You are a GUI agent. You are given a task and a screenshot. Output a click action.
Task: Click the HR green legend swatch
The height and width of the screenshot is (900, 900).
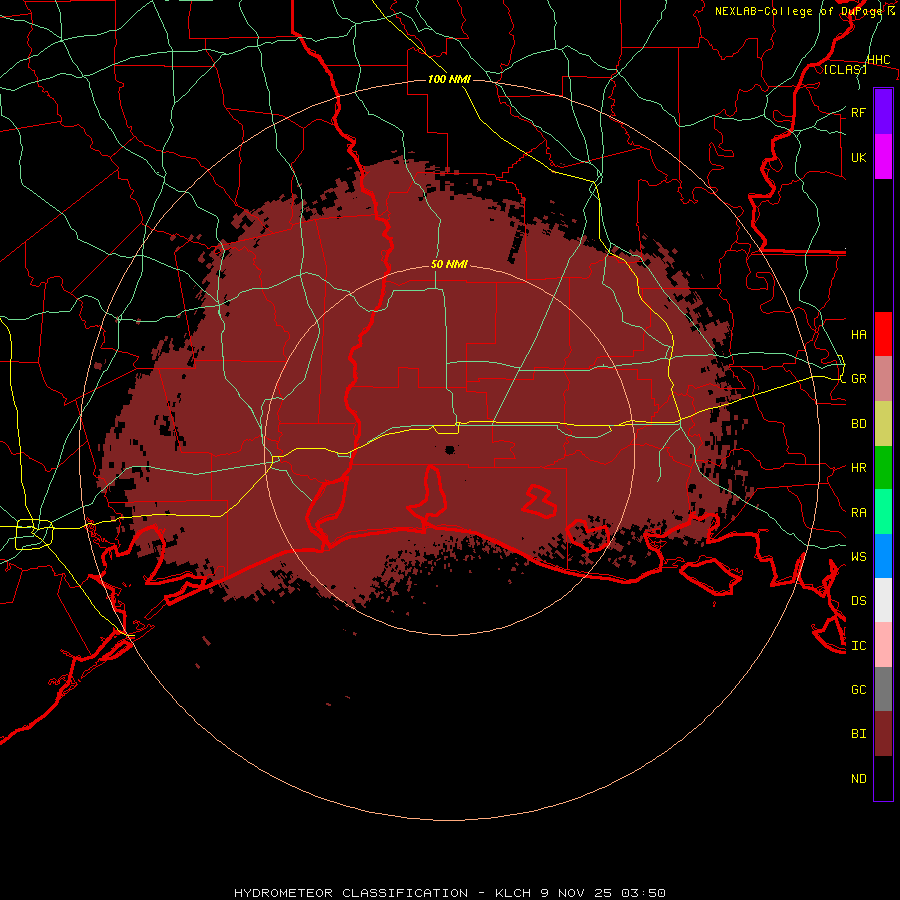[883, 468]
